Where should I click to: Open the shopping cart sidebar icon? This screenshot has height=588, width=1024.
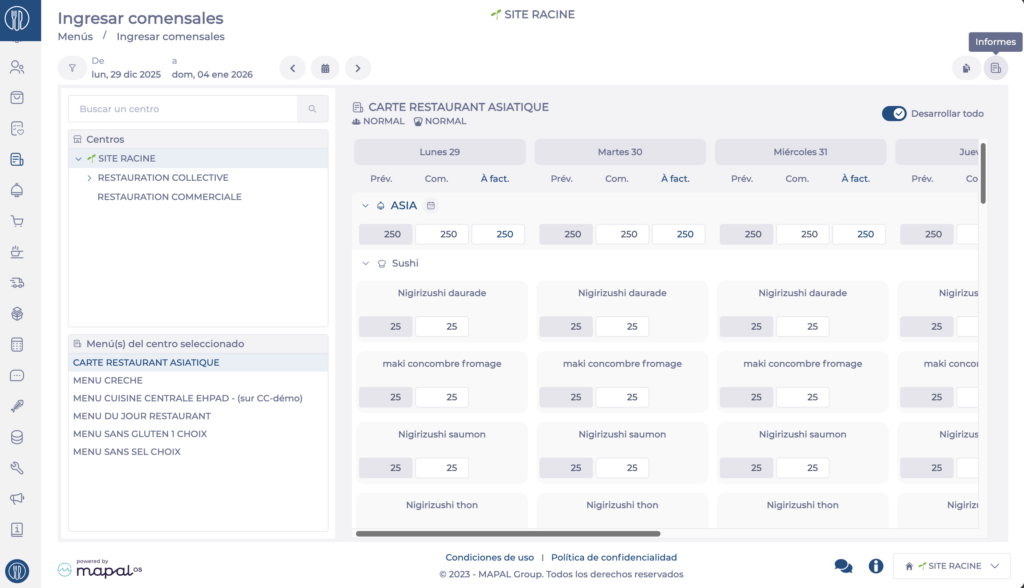pyautogui.click(x=17, y=221)
